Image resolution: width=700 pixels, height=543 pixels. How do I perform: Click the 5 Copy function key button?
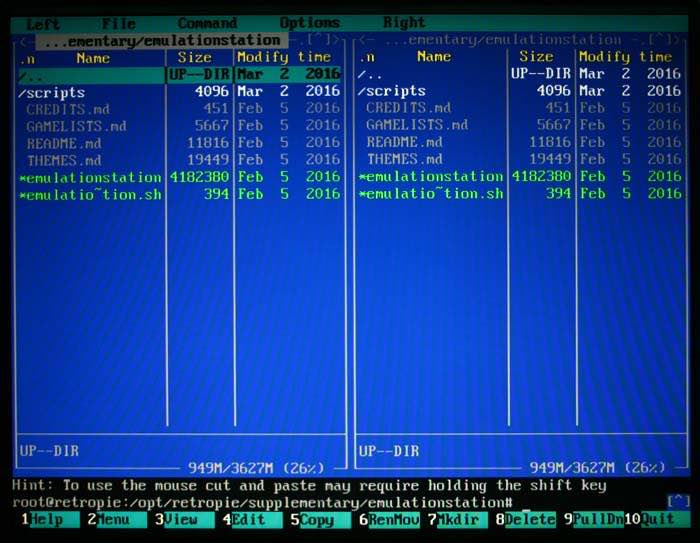321,520
